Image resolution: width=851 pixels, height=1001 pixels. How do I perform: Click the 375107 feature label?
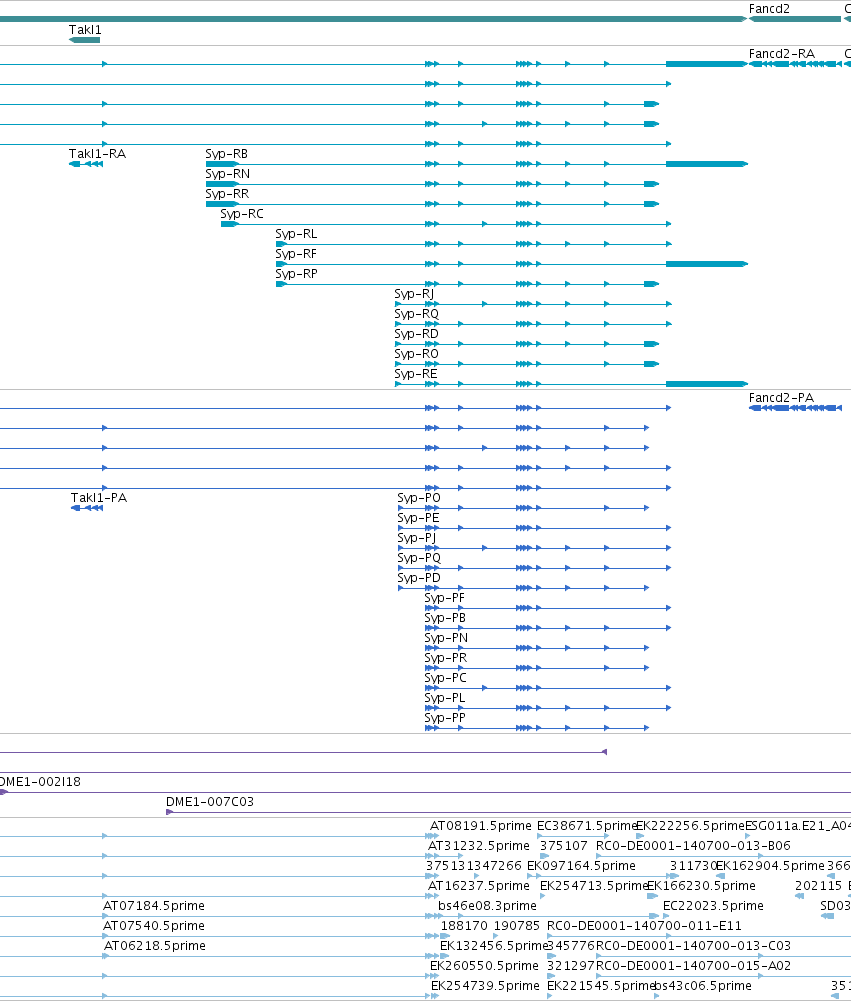tap(564, 846)
